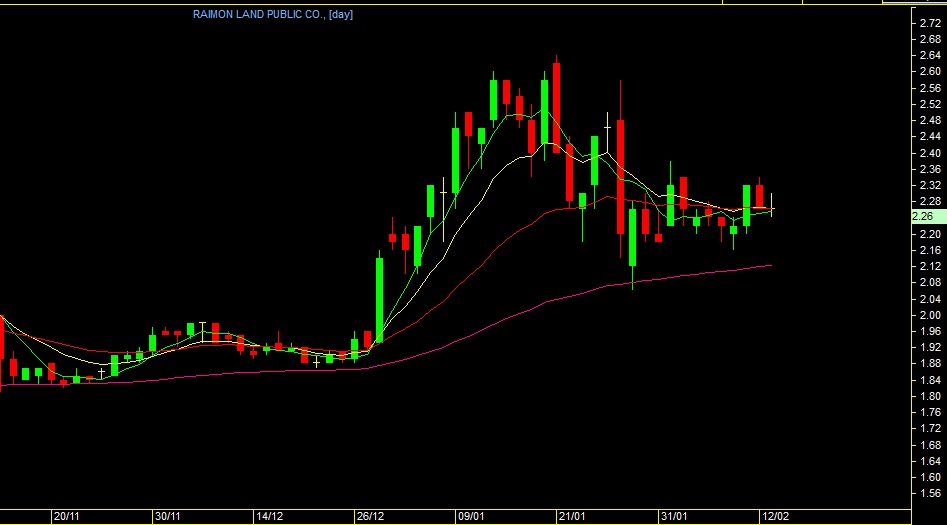Viewport: 947px width, 525px height.
Task: Pick the 1.84 price level
Action: click(929, 380)
